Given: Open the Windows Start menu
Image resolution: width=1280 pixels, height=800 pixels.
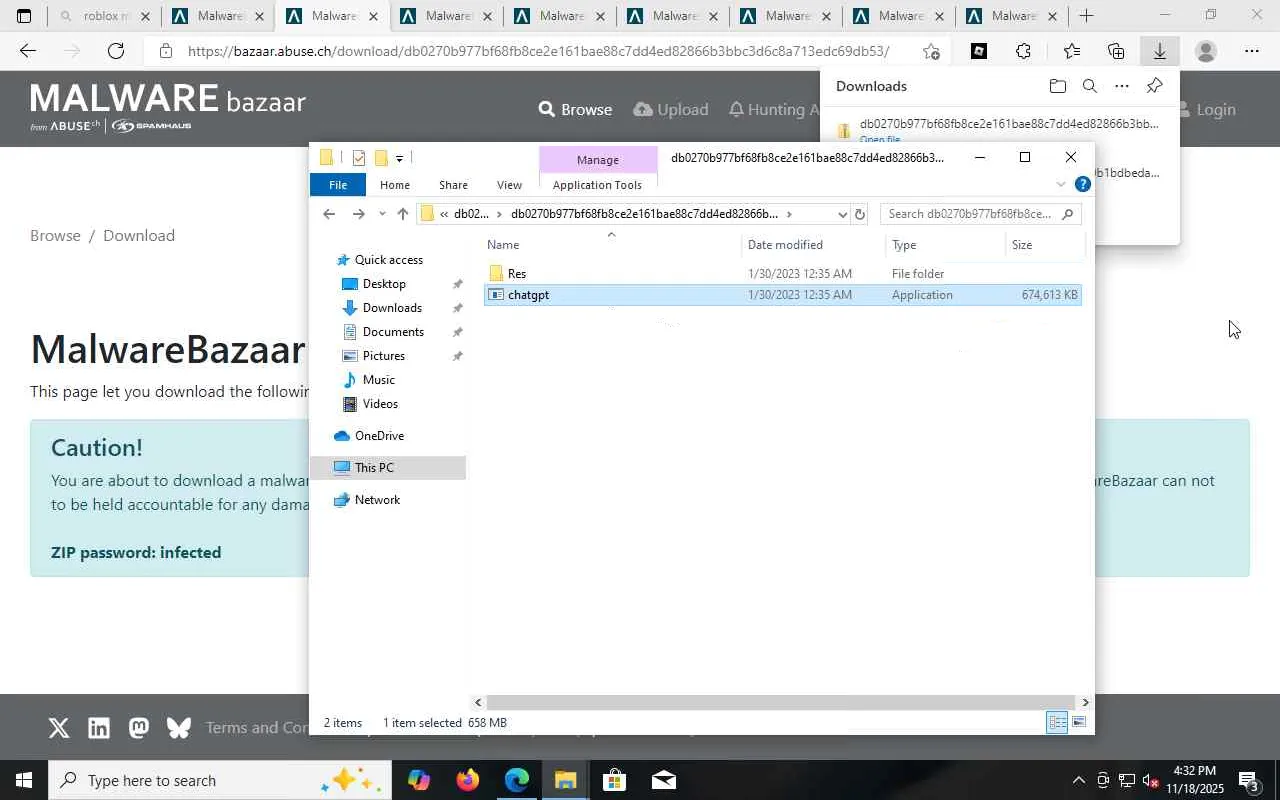Looking at the screenshot, I should point(24,780).
